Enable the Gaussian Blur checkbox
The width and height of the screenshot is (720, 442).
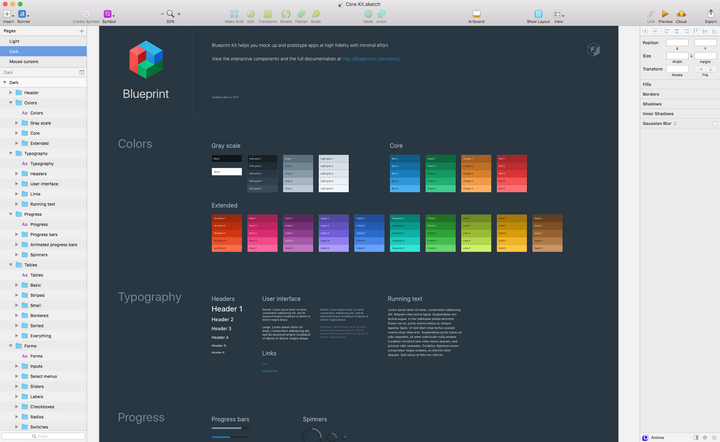coord(714,123)
